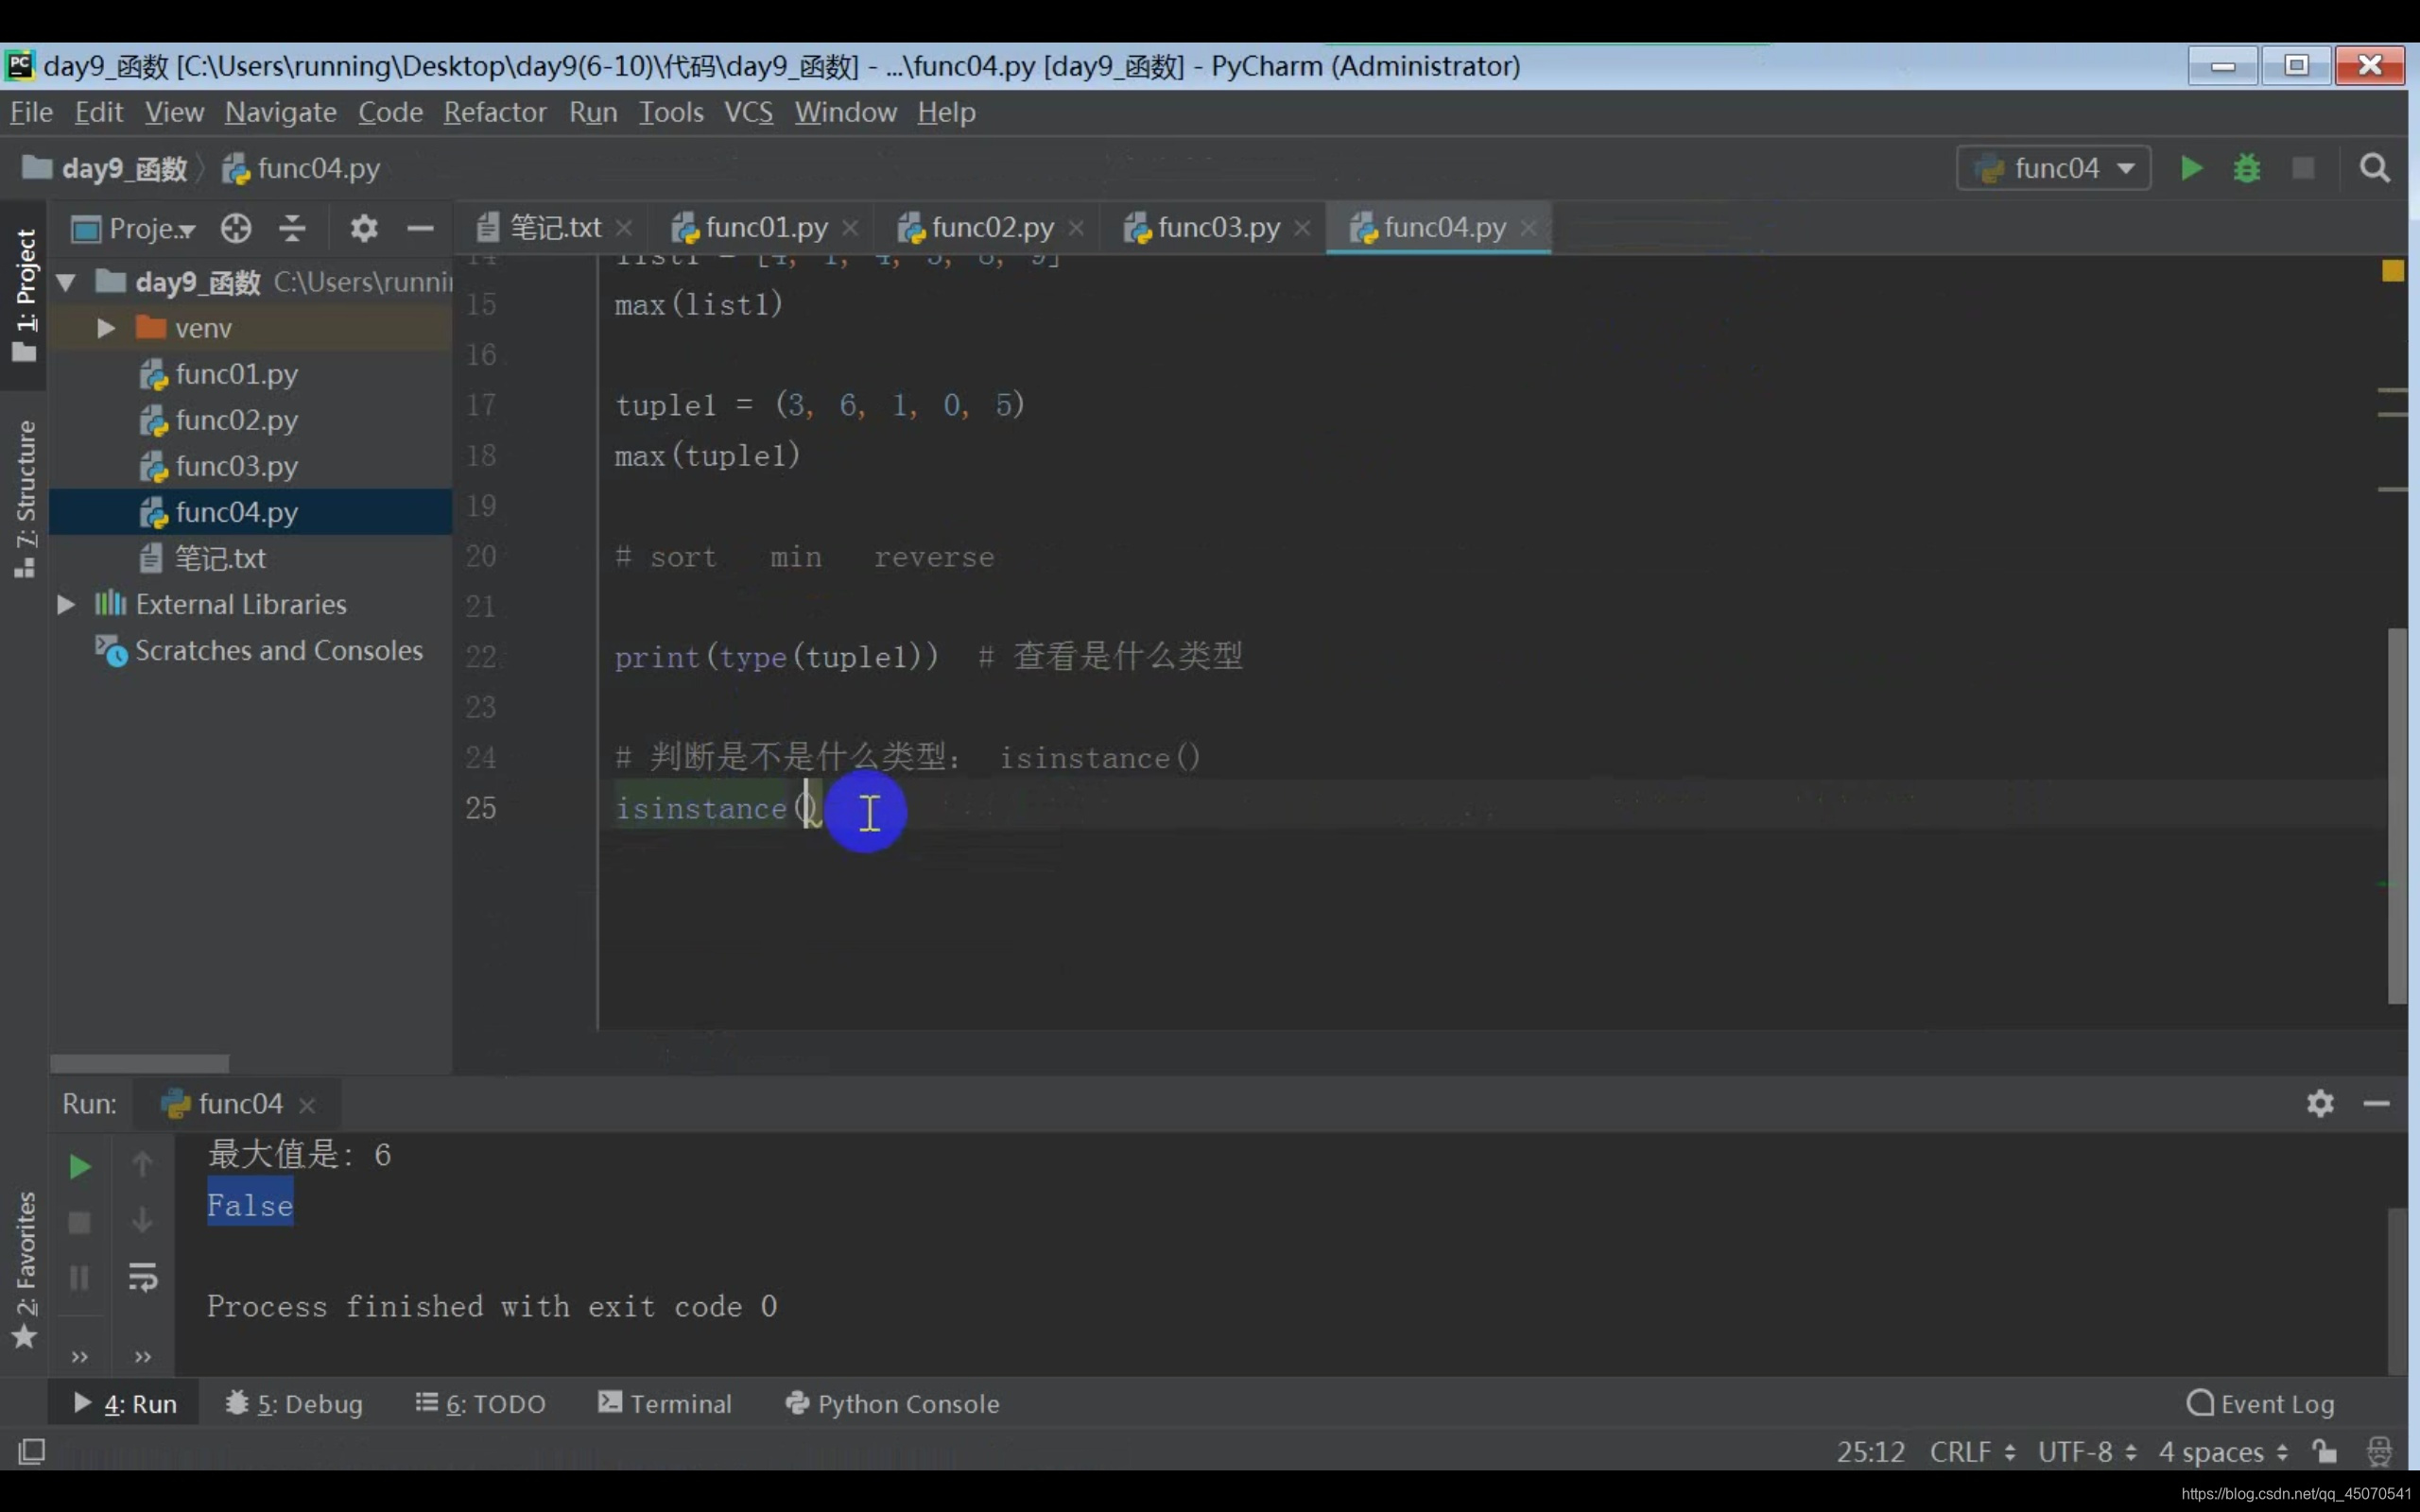Image resolution: width=2420 pixels, height=1512 pixels.
Task: Start debugging with the bug icon
Action: click(x=2246, y=168)
